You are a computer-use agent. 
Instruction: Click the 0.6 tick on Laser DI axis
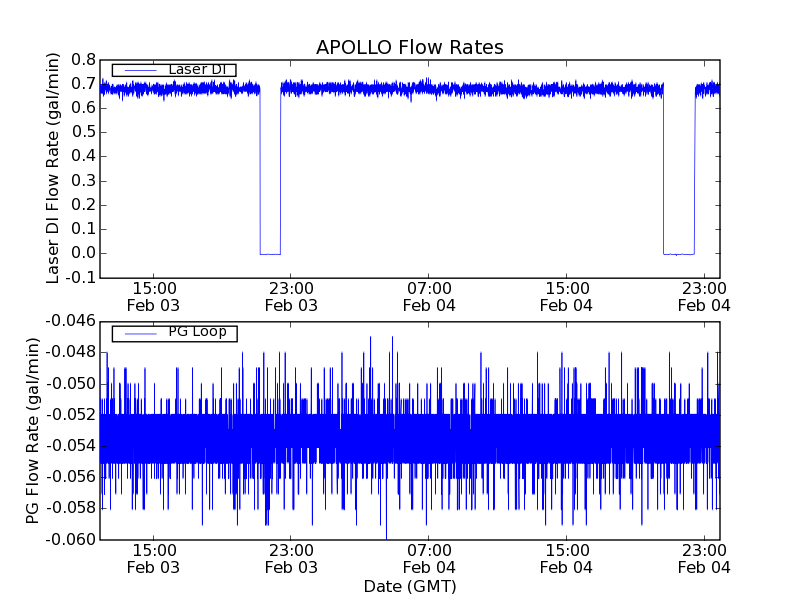(84, 108)
